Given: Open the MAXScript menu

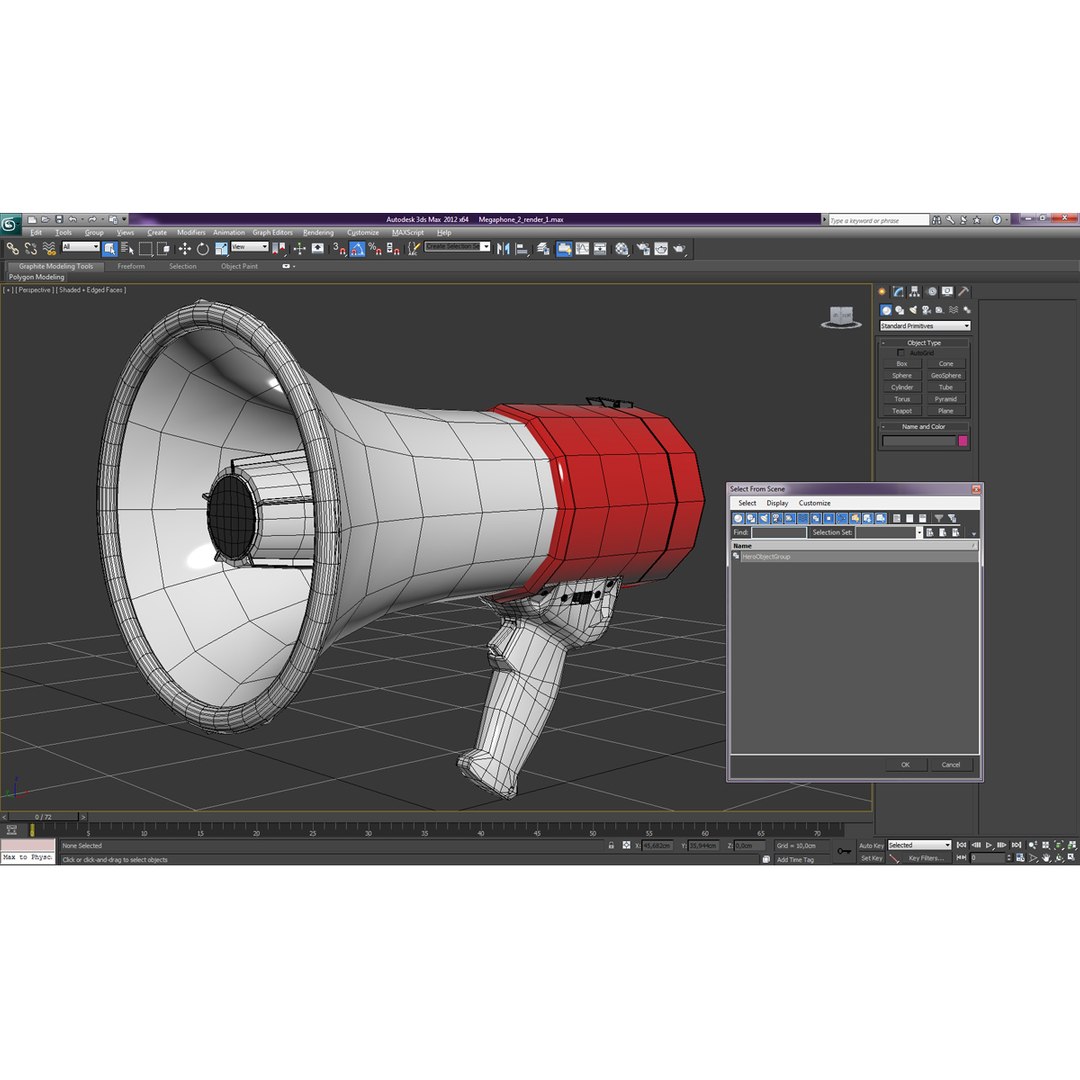Looking at the screenshot, I should click(408, 233).
